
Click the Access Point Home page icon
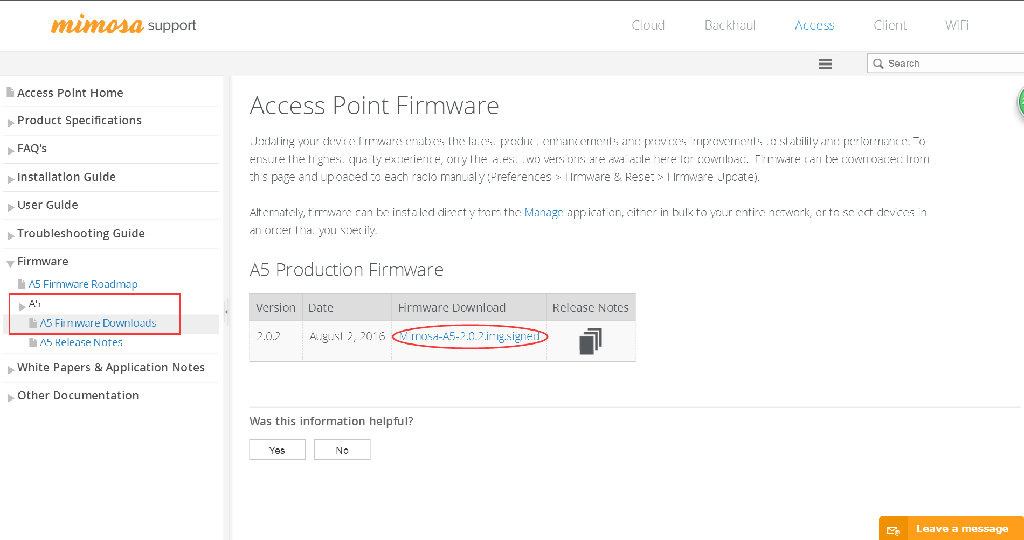10,93
